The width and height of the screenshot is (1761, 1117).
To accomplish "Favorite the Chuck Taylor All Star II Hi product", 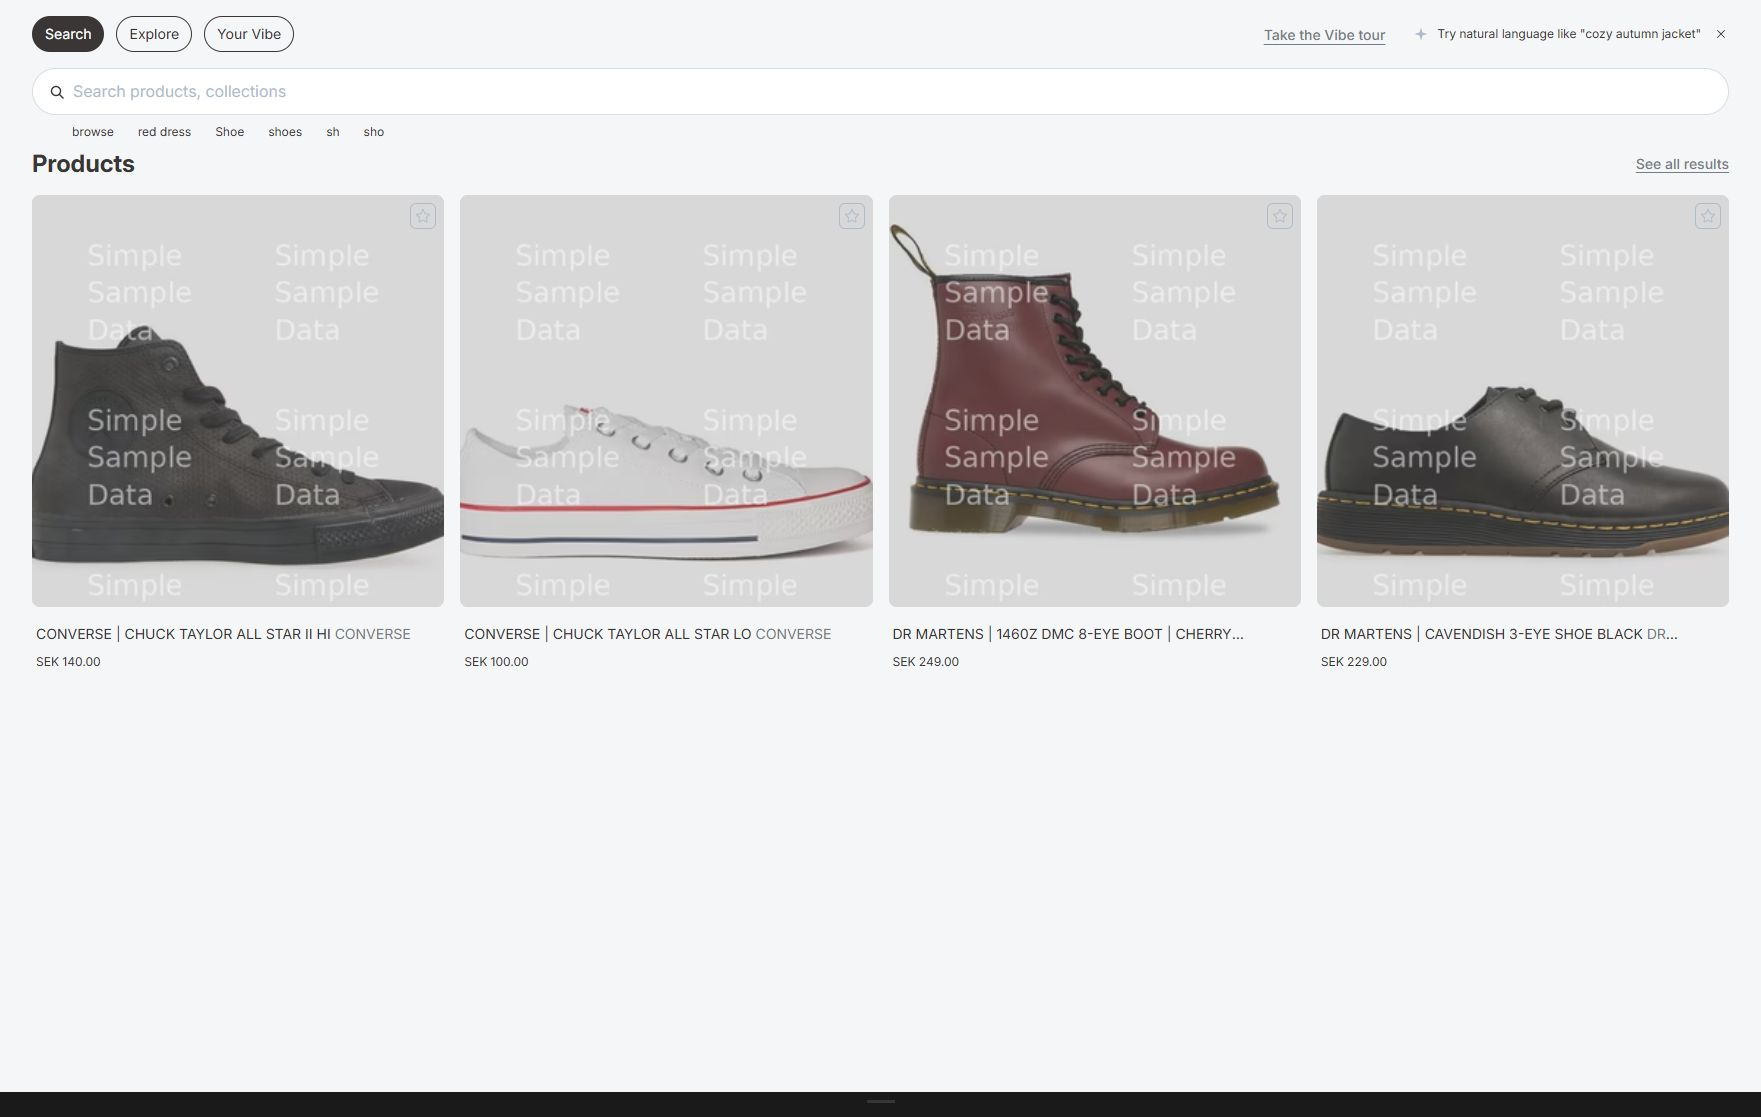I will (423, 216).
